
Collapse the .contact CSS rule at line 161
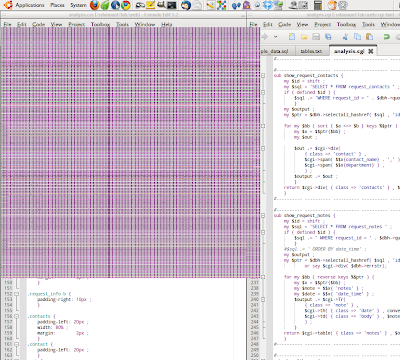[16, 344]
